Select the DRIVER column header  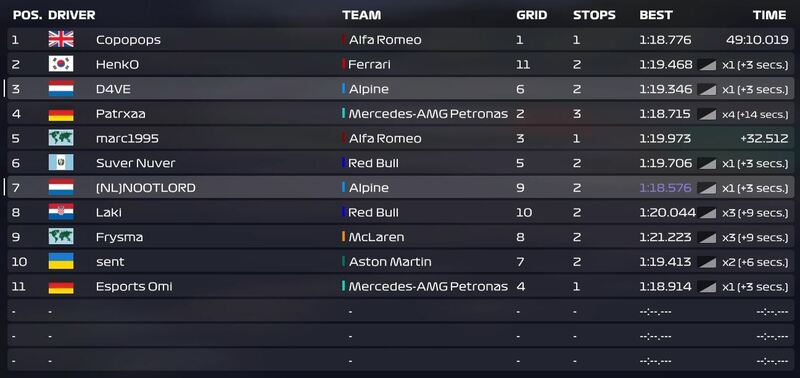pos(72,15)
